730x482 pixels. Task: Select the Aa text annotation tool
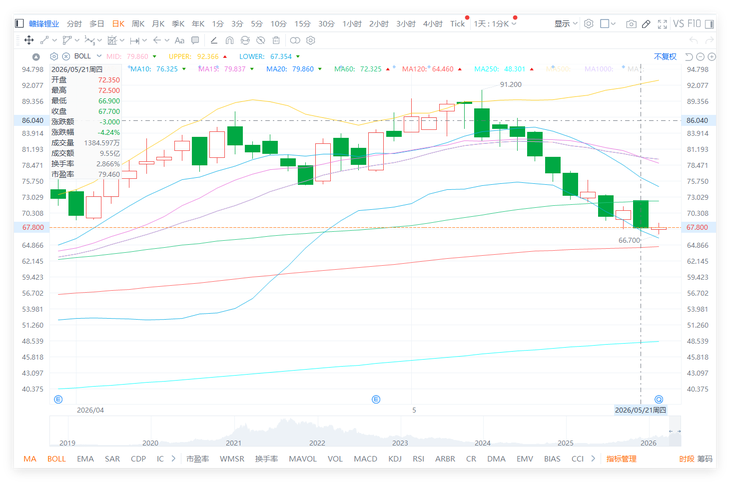click(x=179, y=41)
